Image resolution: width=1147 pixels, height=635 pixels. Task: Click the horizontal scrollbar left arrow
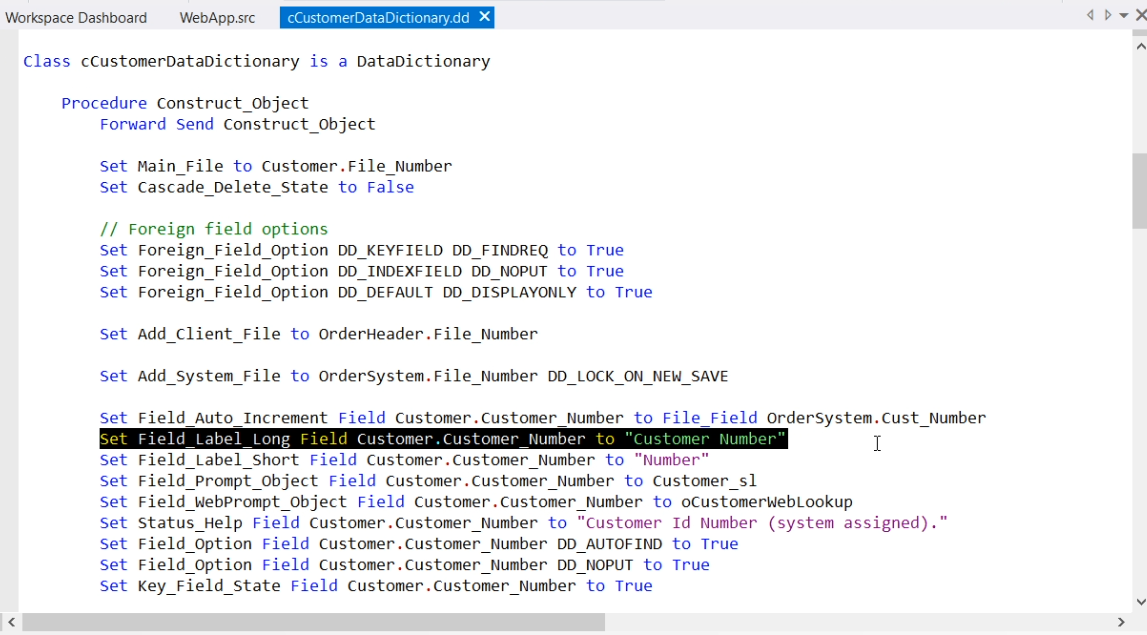[x=11, y=623]
